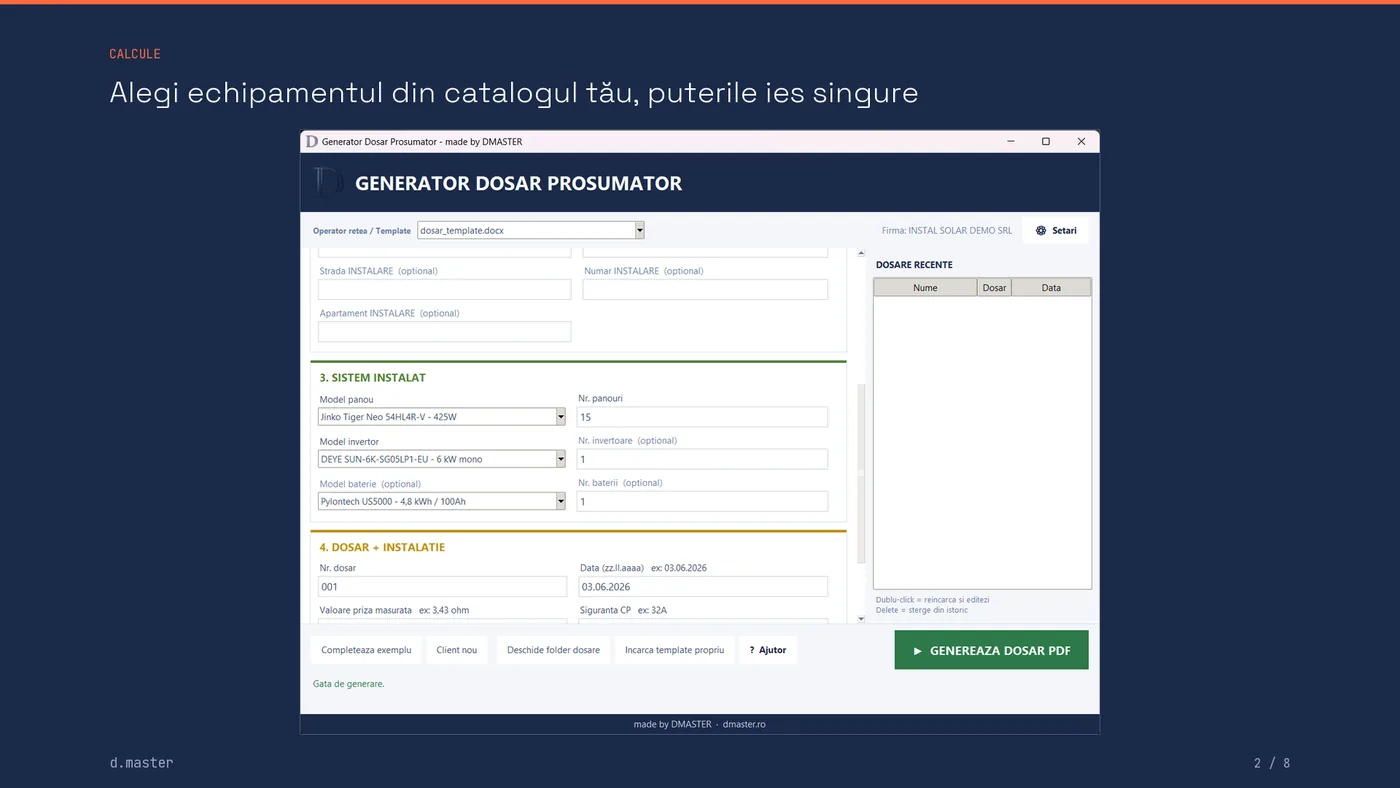Viewport: 1400px width, 788px height.
Task: Click the Nr. dosar field showing 001
Action: [442, 587]
